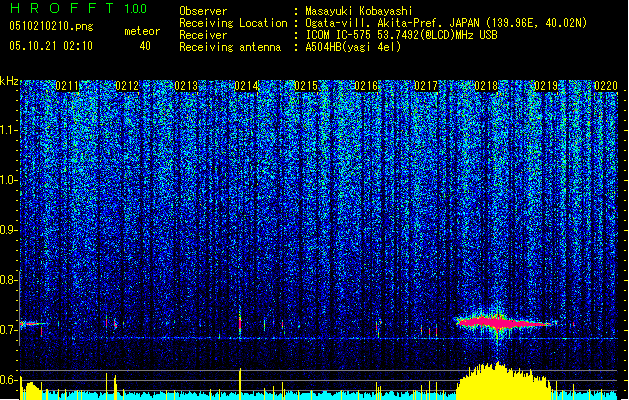Click the ICOM IC-575 receiver text
Screen dimensions: 629x400
(x=401, y=35)
